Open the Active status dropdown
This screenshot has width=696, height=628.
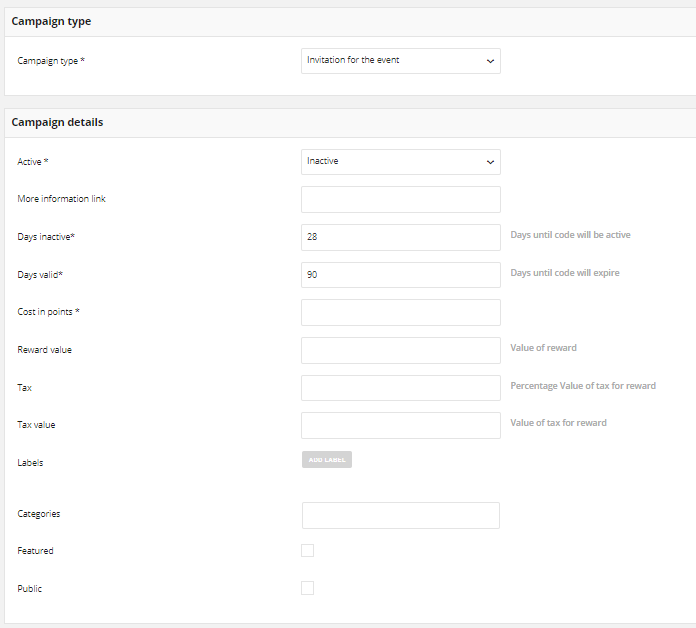pos(400,162)
